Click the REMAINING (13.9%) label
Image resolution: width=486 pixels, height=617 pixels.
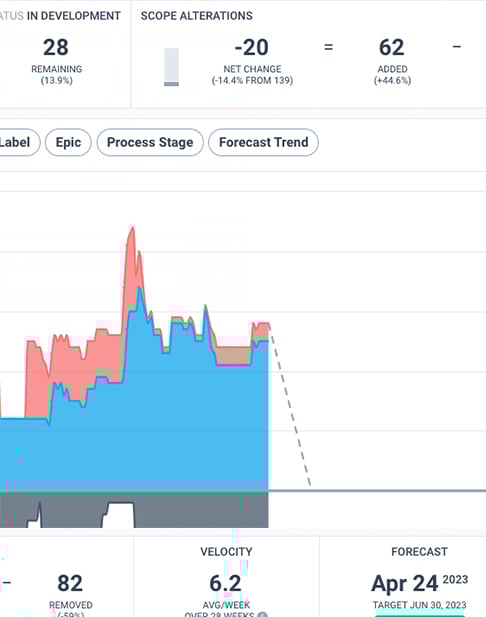tap(57, 75)
